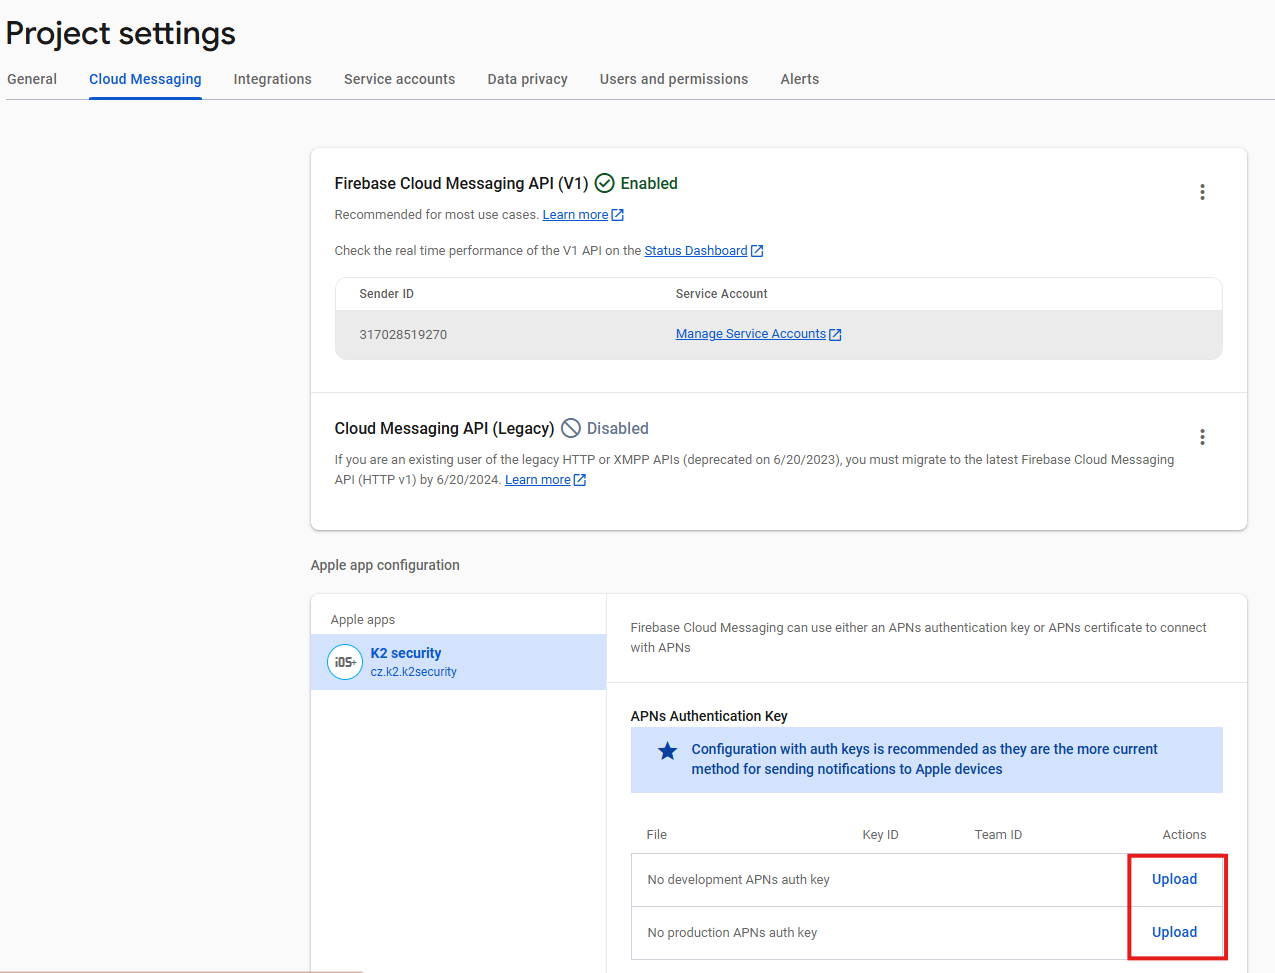
Task: Go to the Service accounts tab
Action: 399,79
